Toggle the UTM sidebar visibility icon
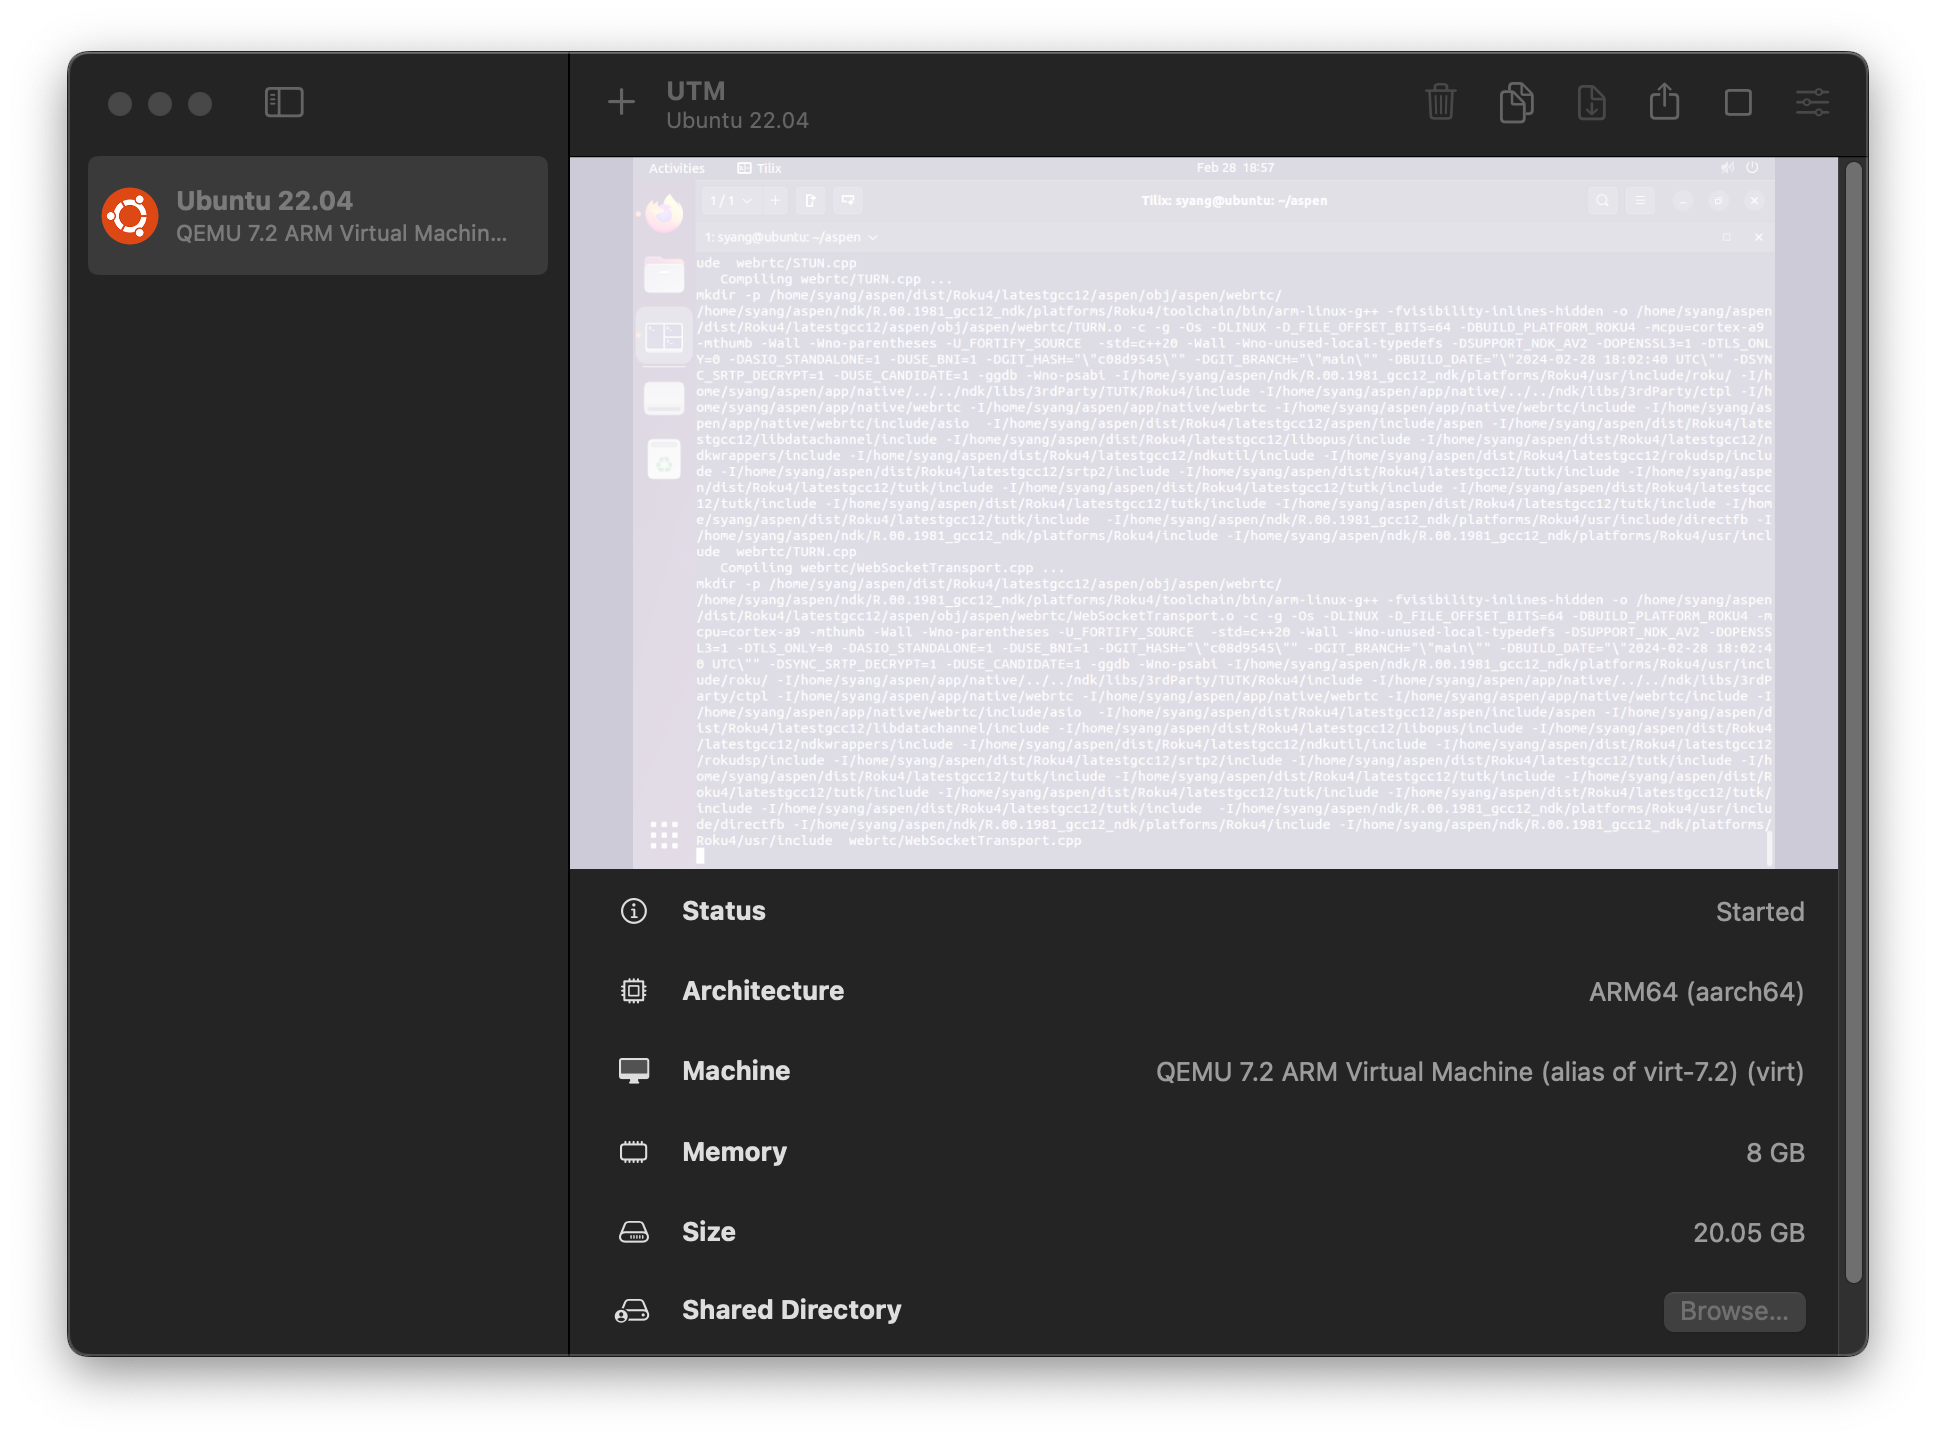This screenshot has height=1440, width=1936. click(284, 102)
